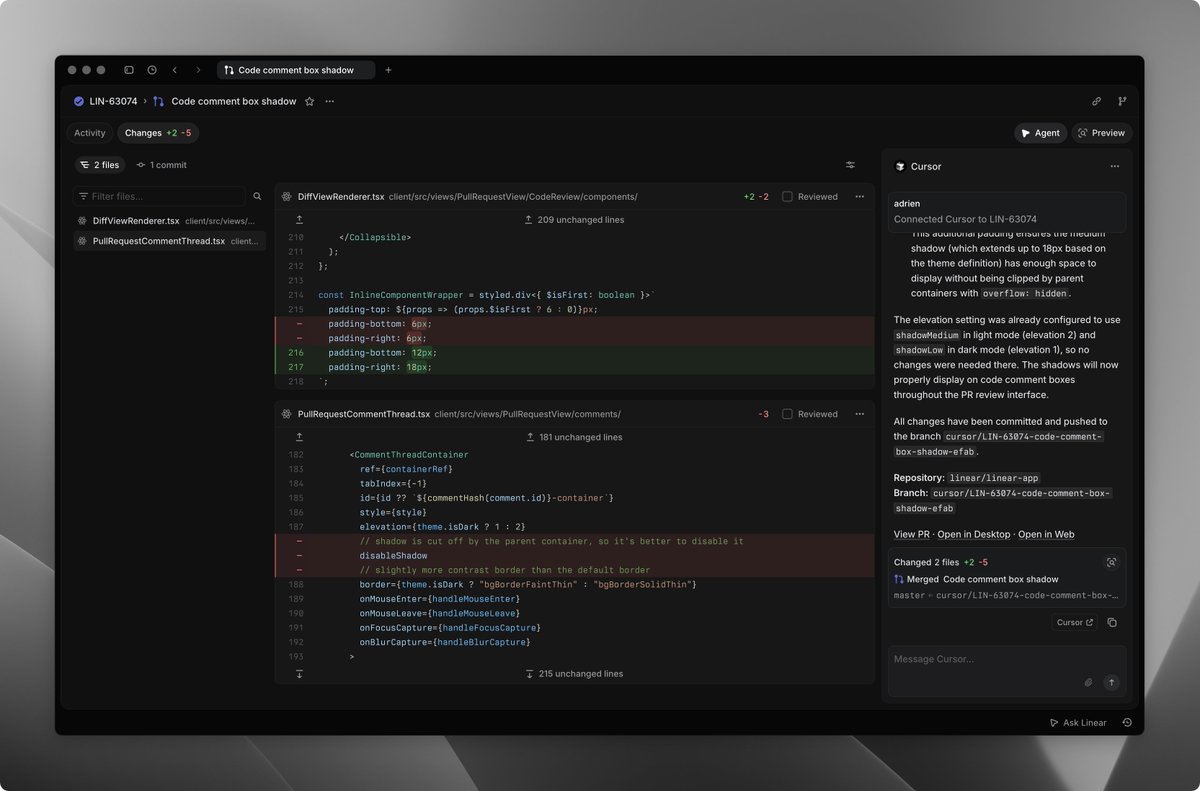1200x791 pixels.
Task: Click the expand-up arrow beside line 210
Action: coord(299,220)
